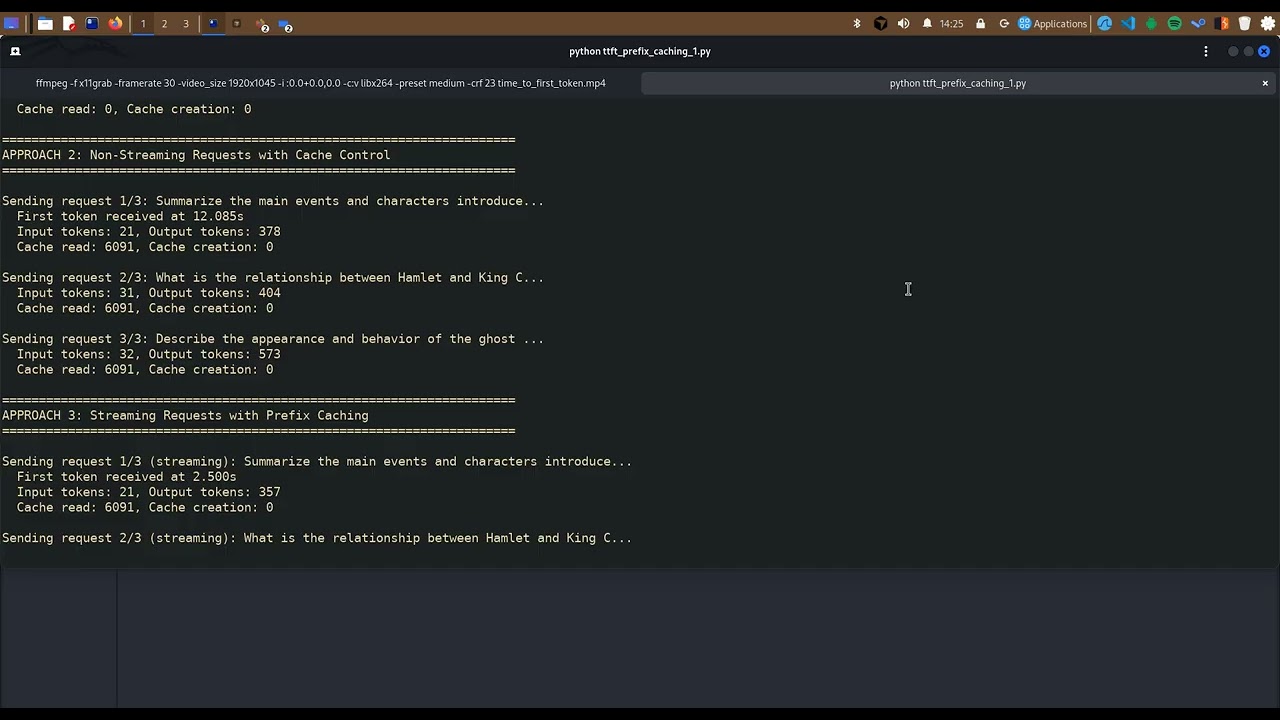The height and width of the screenshot is (720, 1280).
Task: Open system settings gear icon
Action: [1268, 23]
